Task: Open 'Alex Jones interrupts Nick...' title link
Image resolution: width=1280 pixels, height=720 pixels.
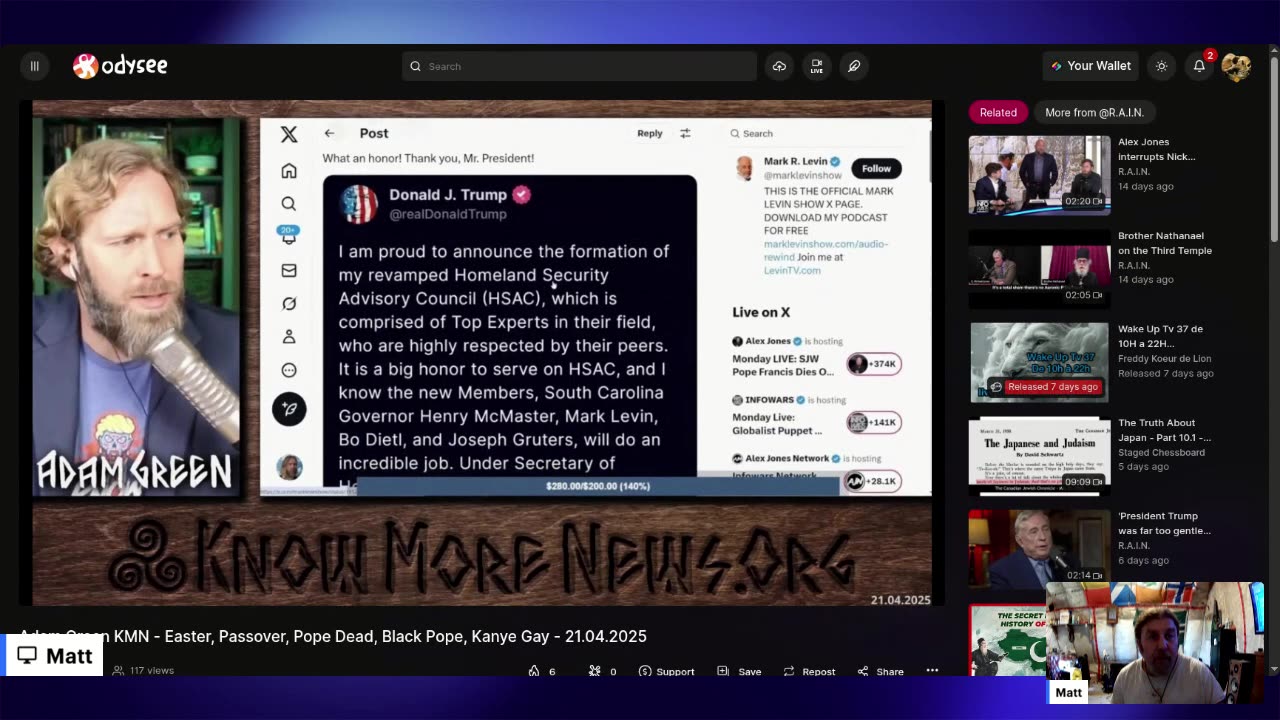Action: (x=1157, y=149)
